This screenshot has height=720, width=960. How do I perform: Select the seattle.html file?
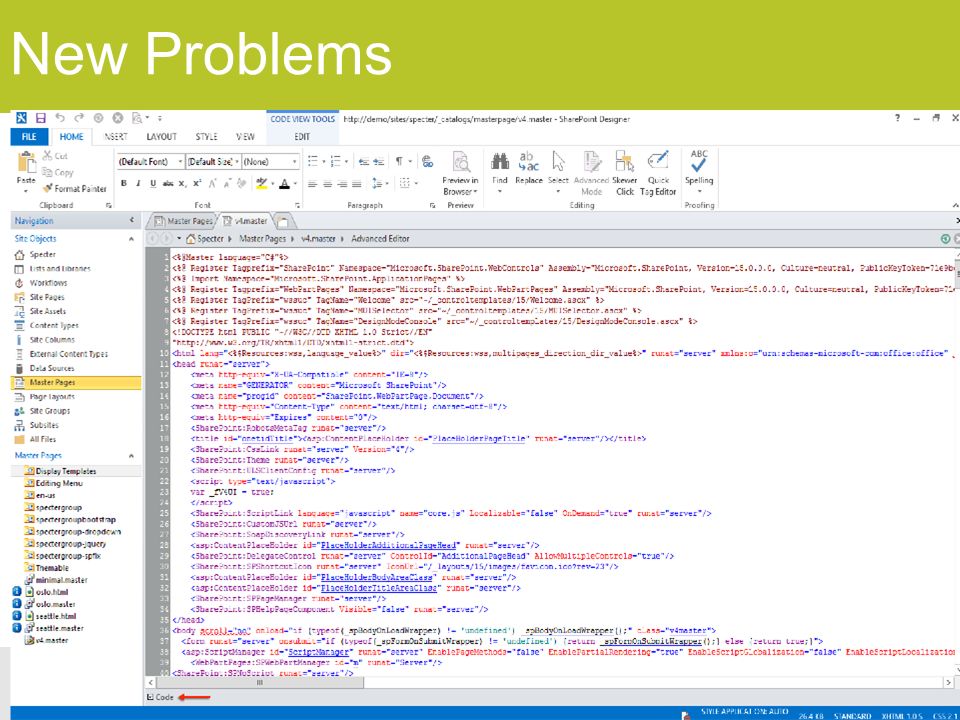56,616
